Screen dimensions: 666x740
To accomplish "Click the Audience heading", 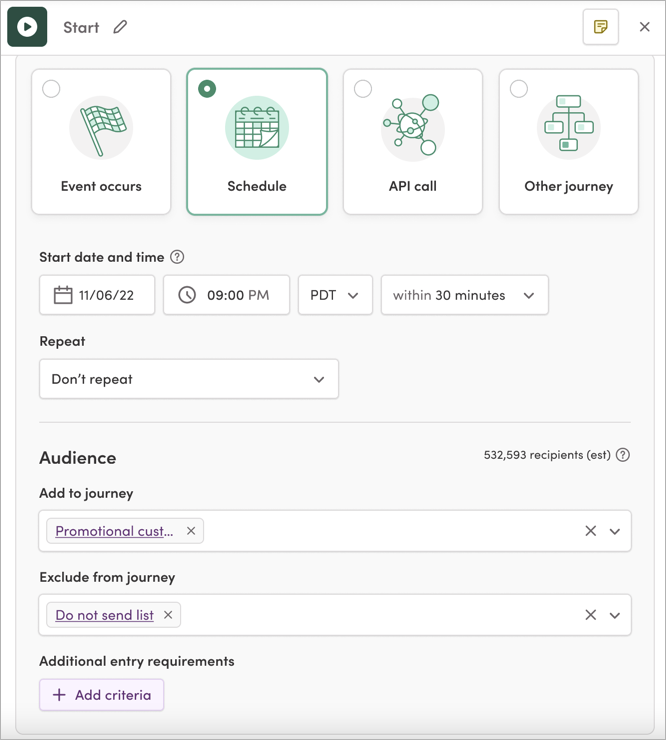I will tap(78, 458).
